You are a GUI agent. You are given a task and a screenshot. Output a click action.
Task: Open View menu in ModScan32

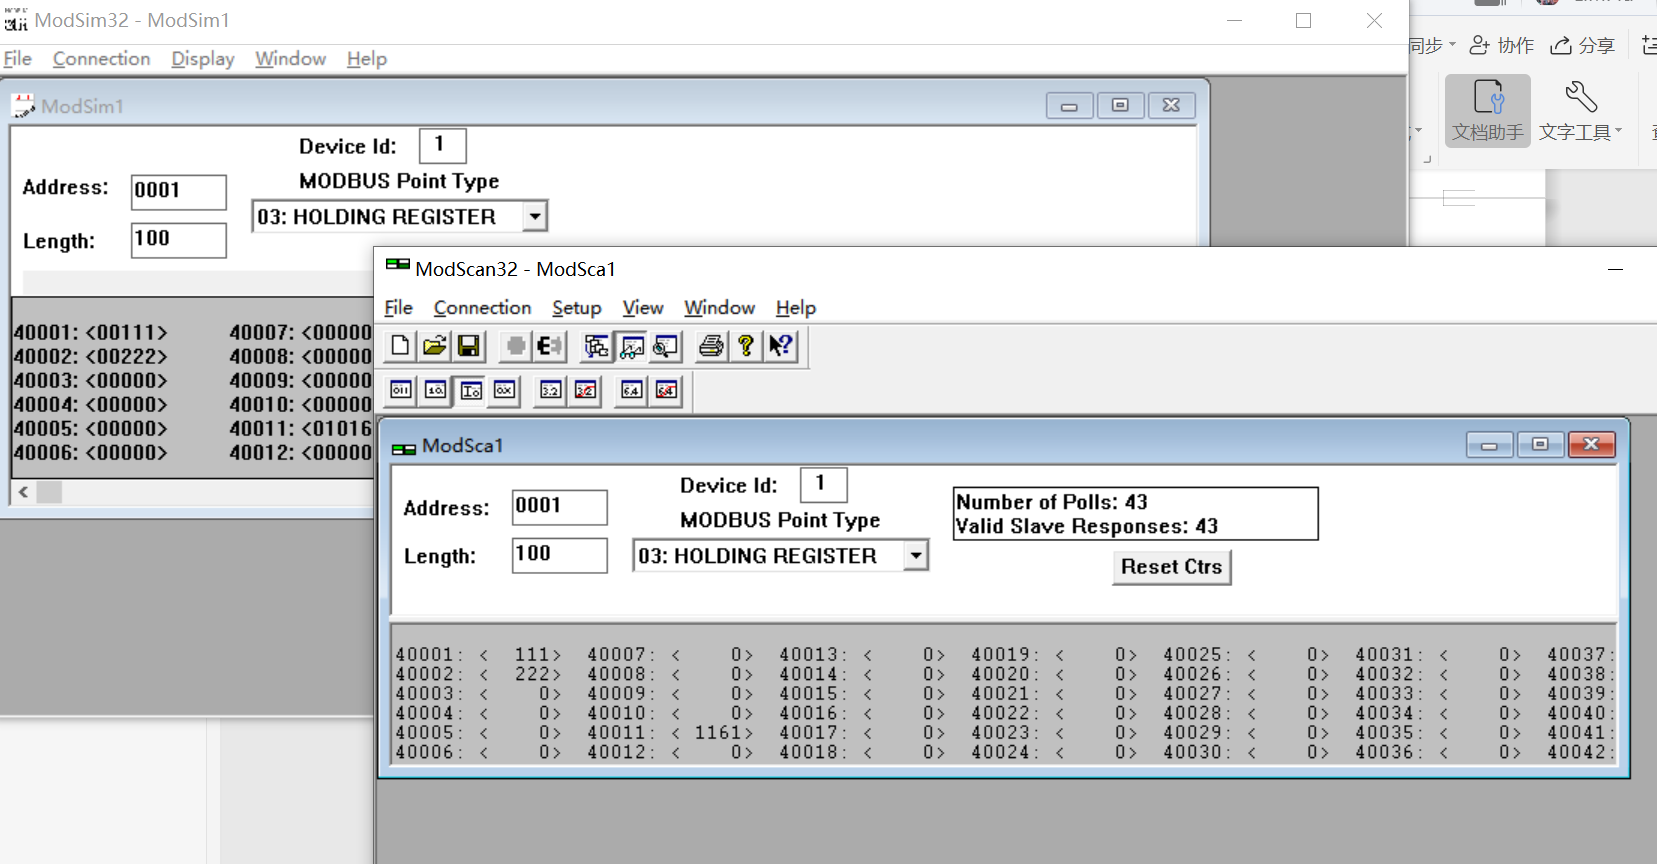tap(643, 308)
